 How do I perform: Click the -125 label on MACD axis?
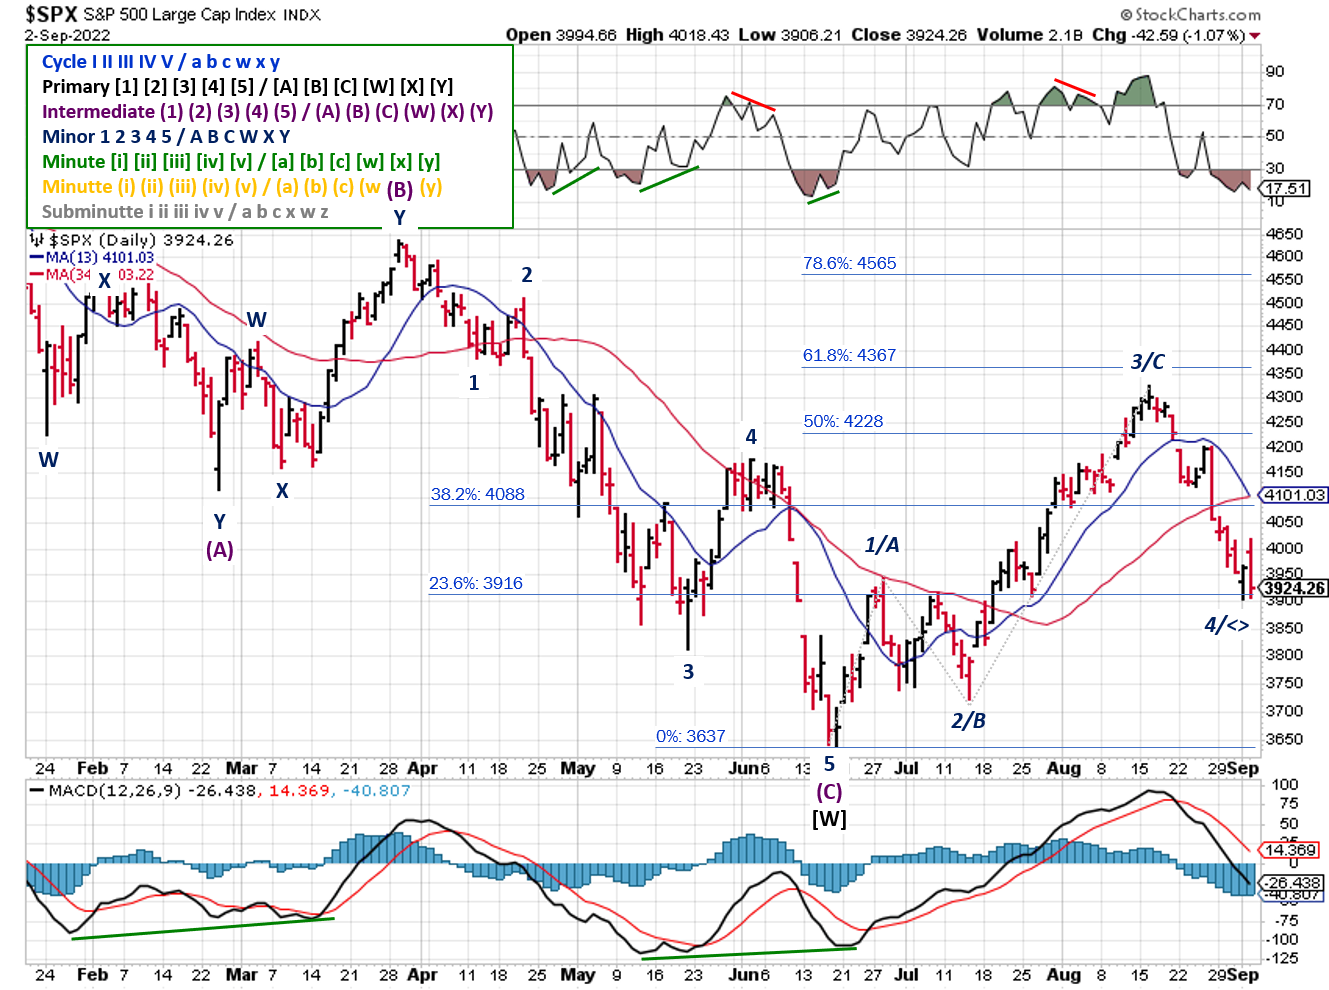point(1283,958)
